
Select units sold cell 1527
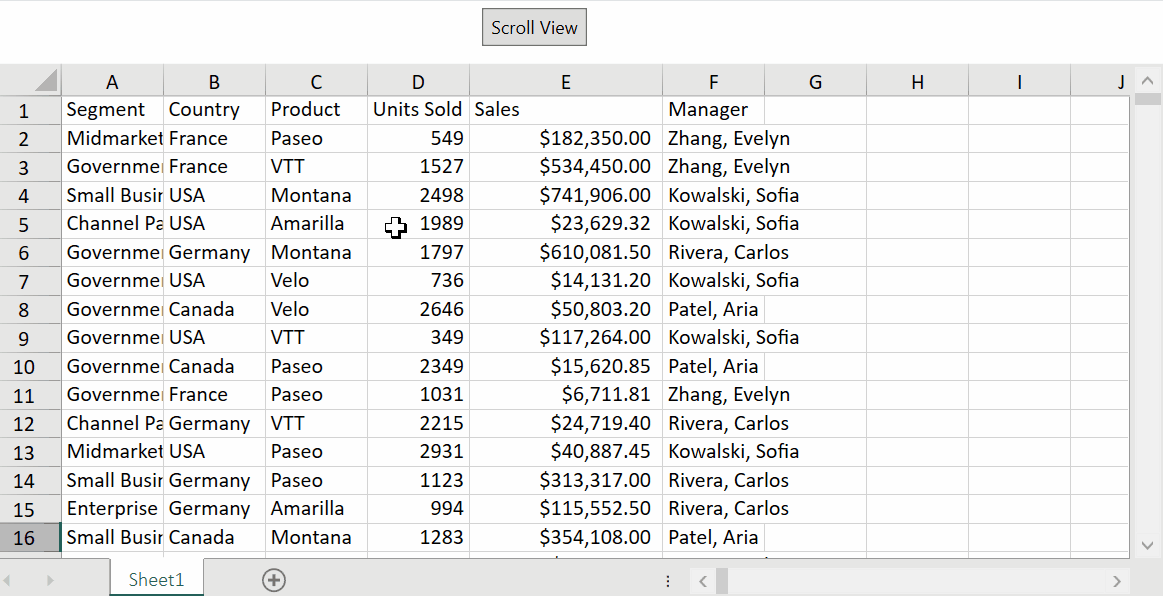[418, 167]
